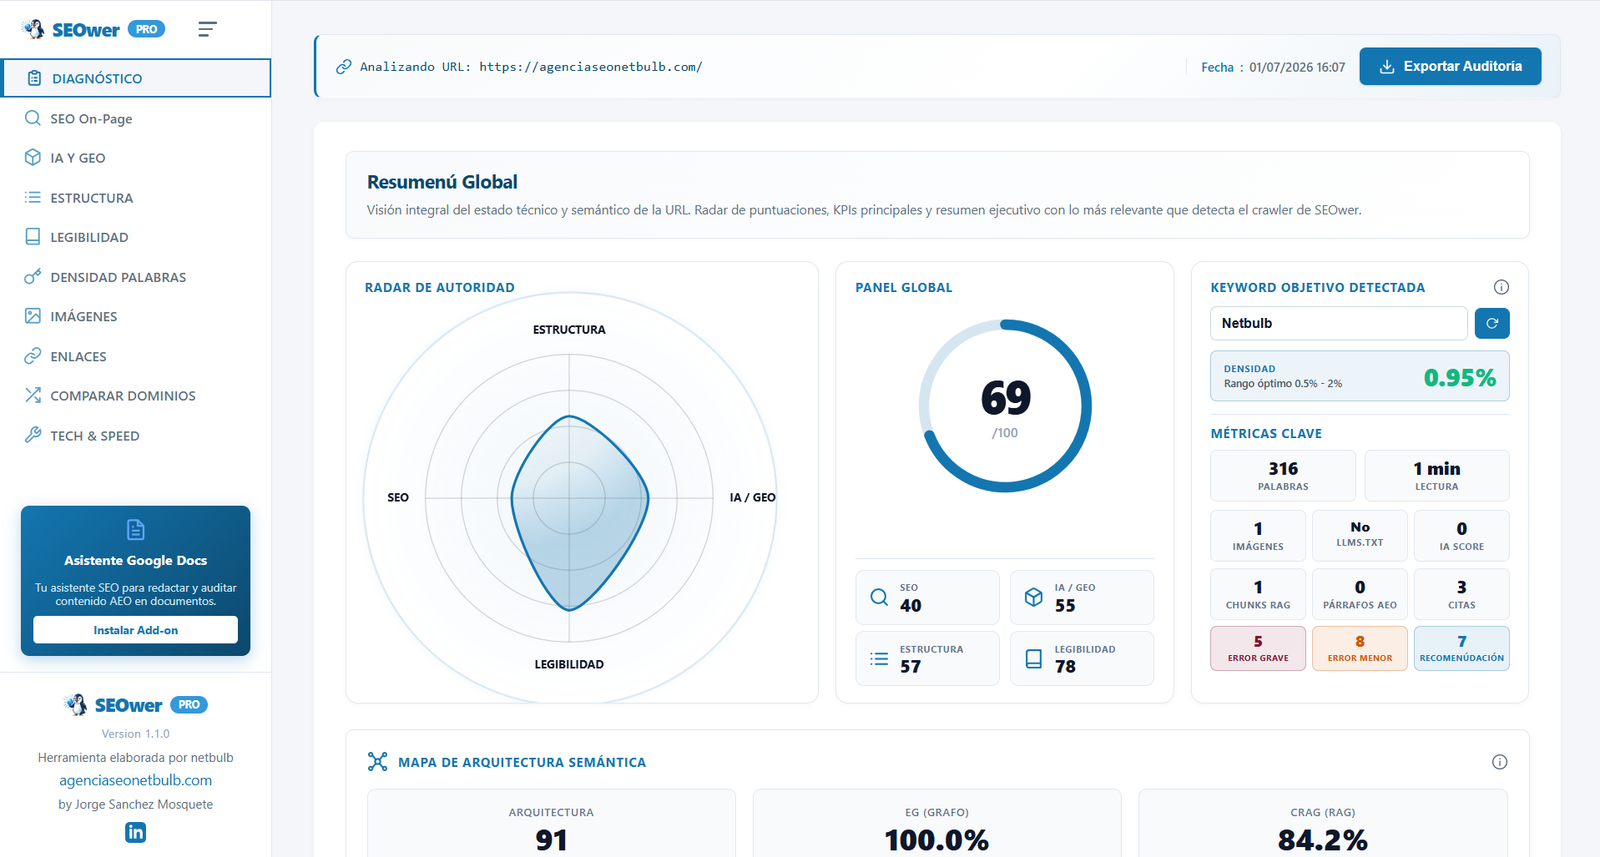The width and height of the screenshot is (1600, 857).
Task: Show info for Keyword Objetivo Detectada
Action: [x=1501, y=287]
